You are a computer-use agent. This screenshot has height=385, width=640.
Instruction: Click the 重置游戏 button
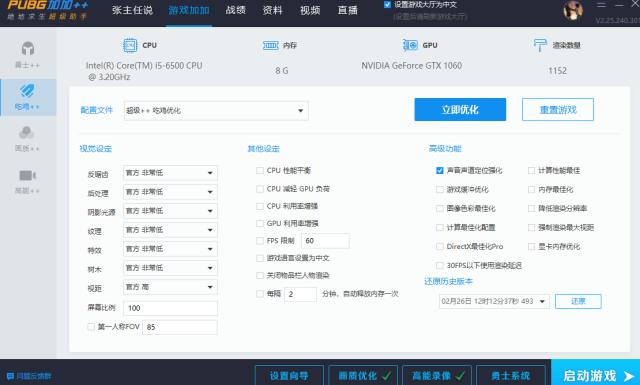[x=558, y=109]
